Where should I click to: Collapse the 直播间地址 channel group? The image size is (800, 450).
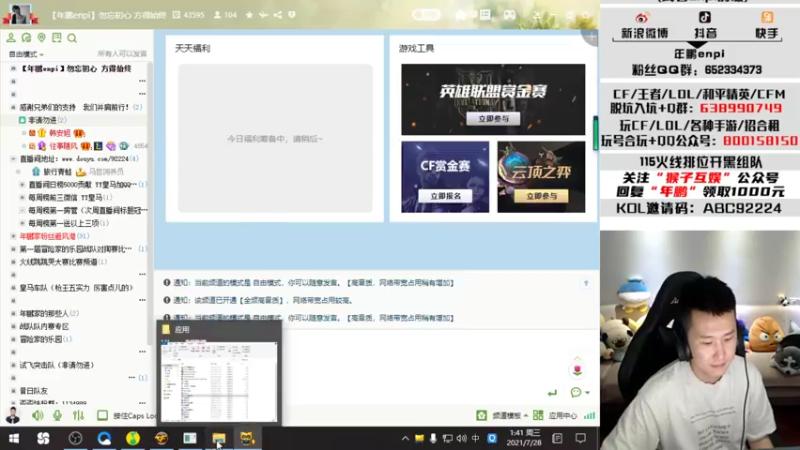click(13, 159)
